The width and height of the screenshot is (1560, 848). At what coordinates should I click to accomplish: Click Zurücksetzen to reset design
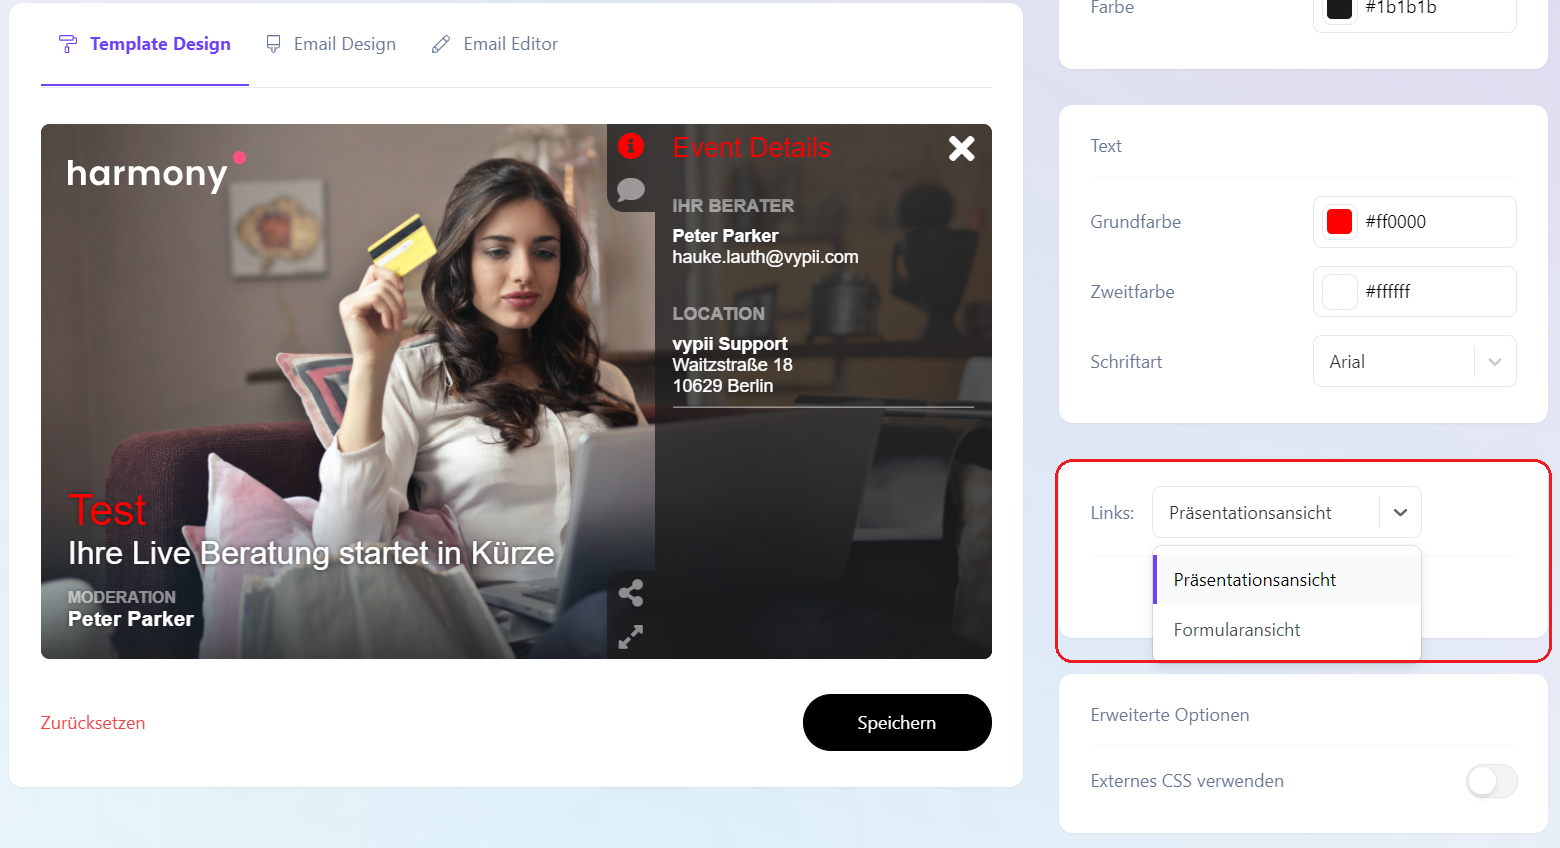(93, 723)
